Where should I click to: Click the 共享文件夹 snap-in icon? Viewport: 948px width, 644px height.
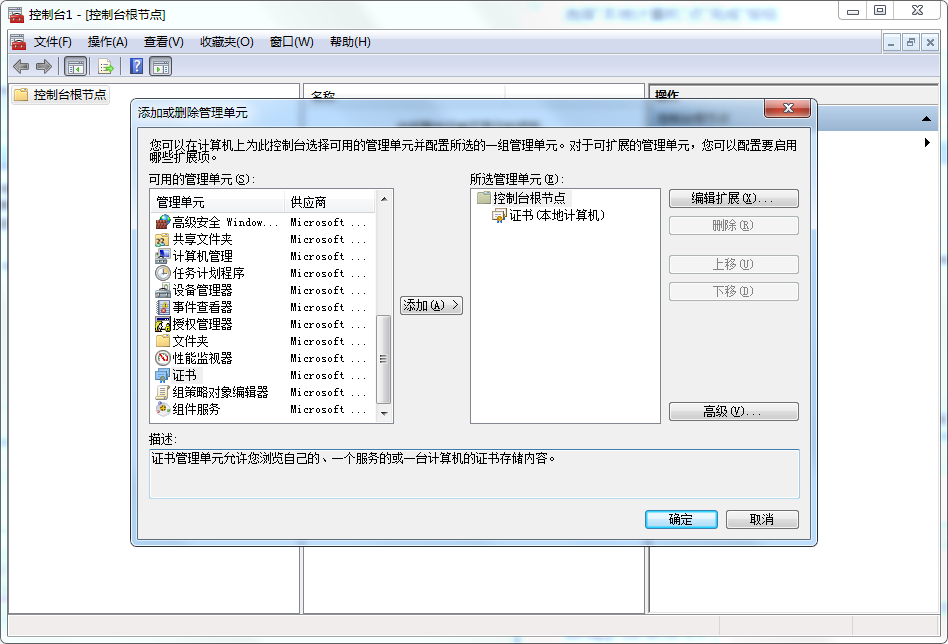(163, 239)
